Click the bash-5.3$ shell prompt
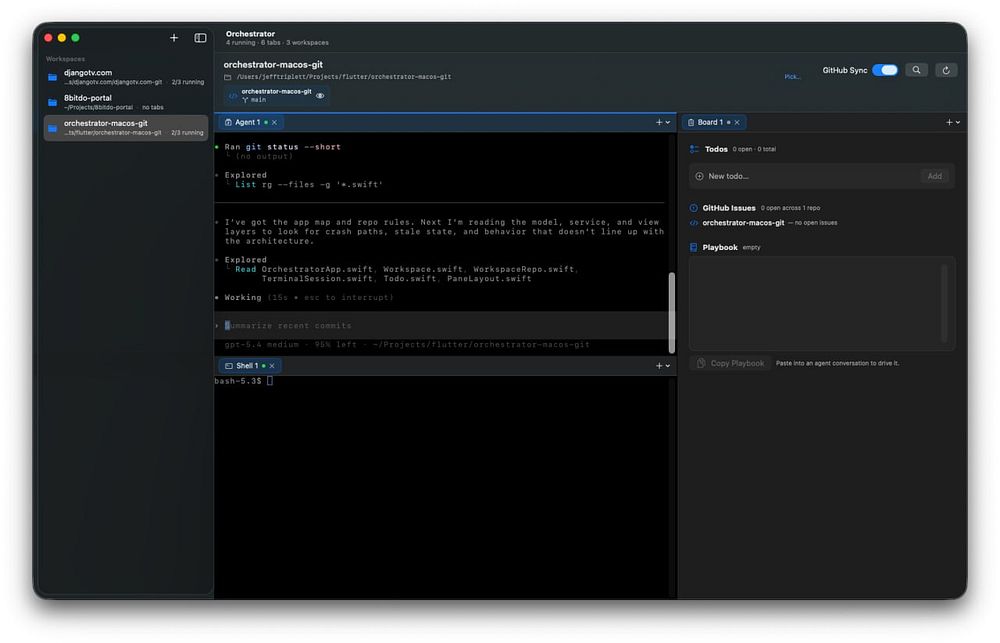The height and width of the screenshot is (643, 1000). coord(238,381)
